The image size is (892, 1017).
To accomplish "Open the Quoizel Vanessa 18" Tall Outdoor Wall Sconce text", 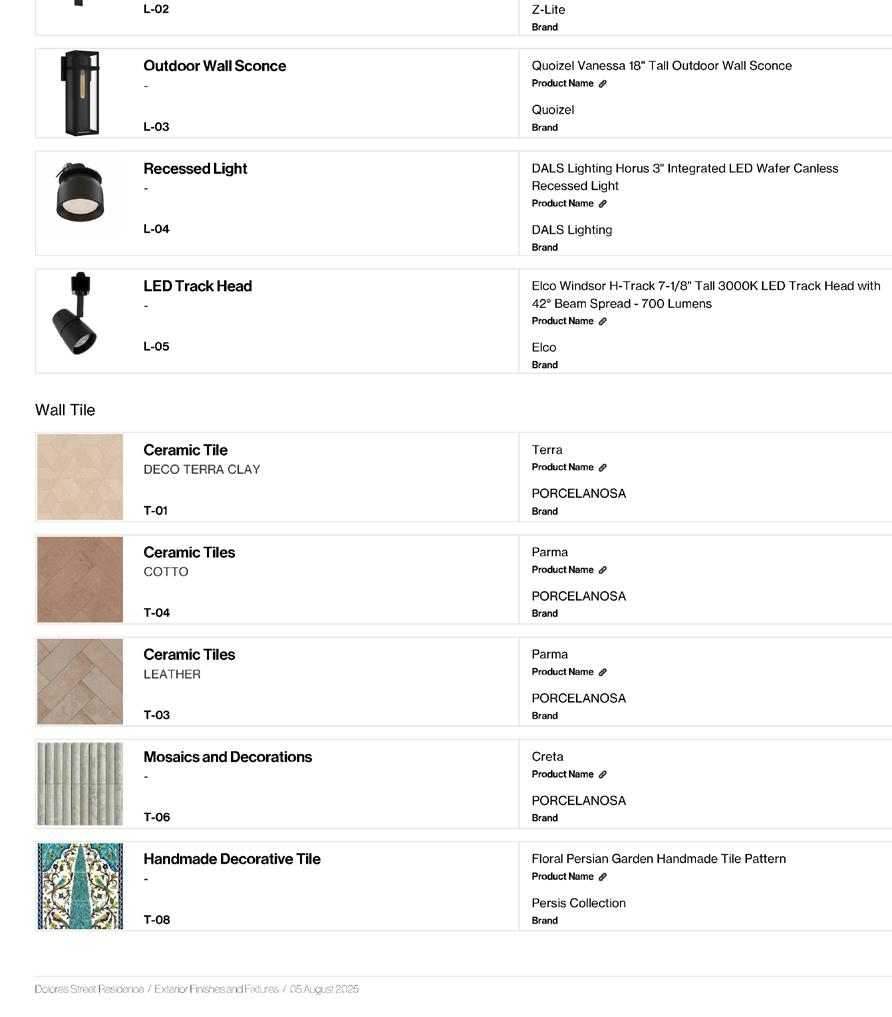I will 661,66.
